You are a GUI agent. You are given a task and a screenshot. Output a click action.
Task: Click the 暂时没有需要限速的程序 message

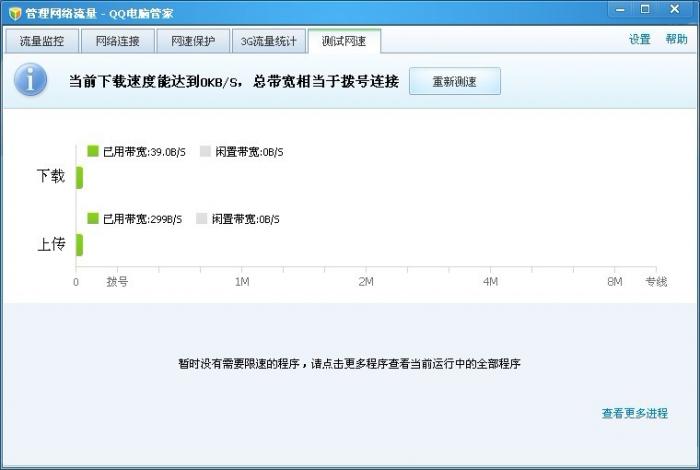[350, 364]
